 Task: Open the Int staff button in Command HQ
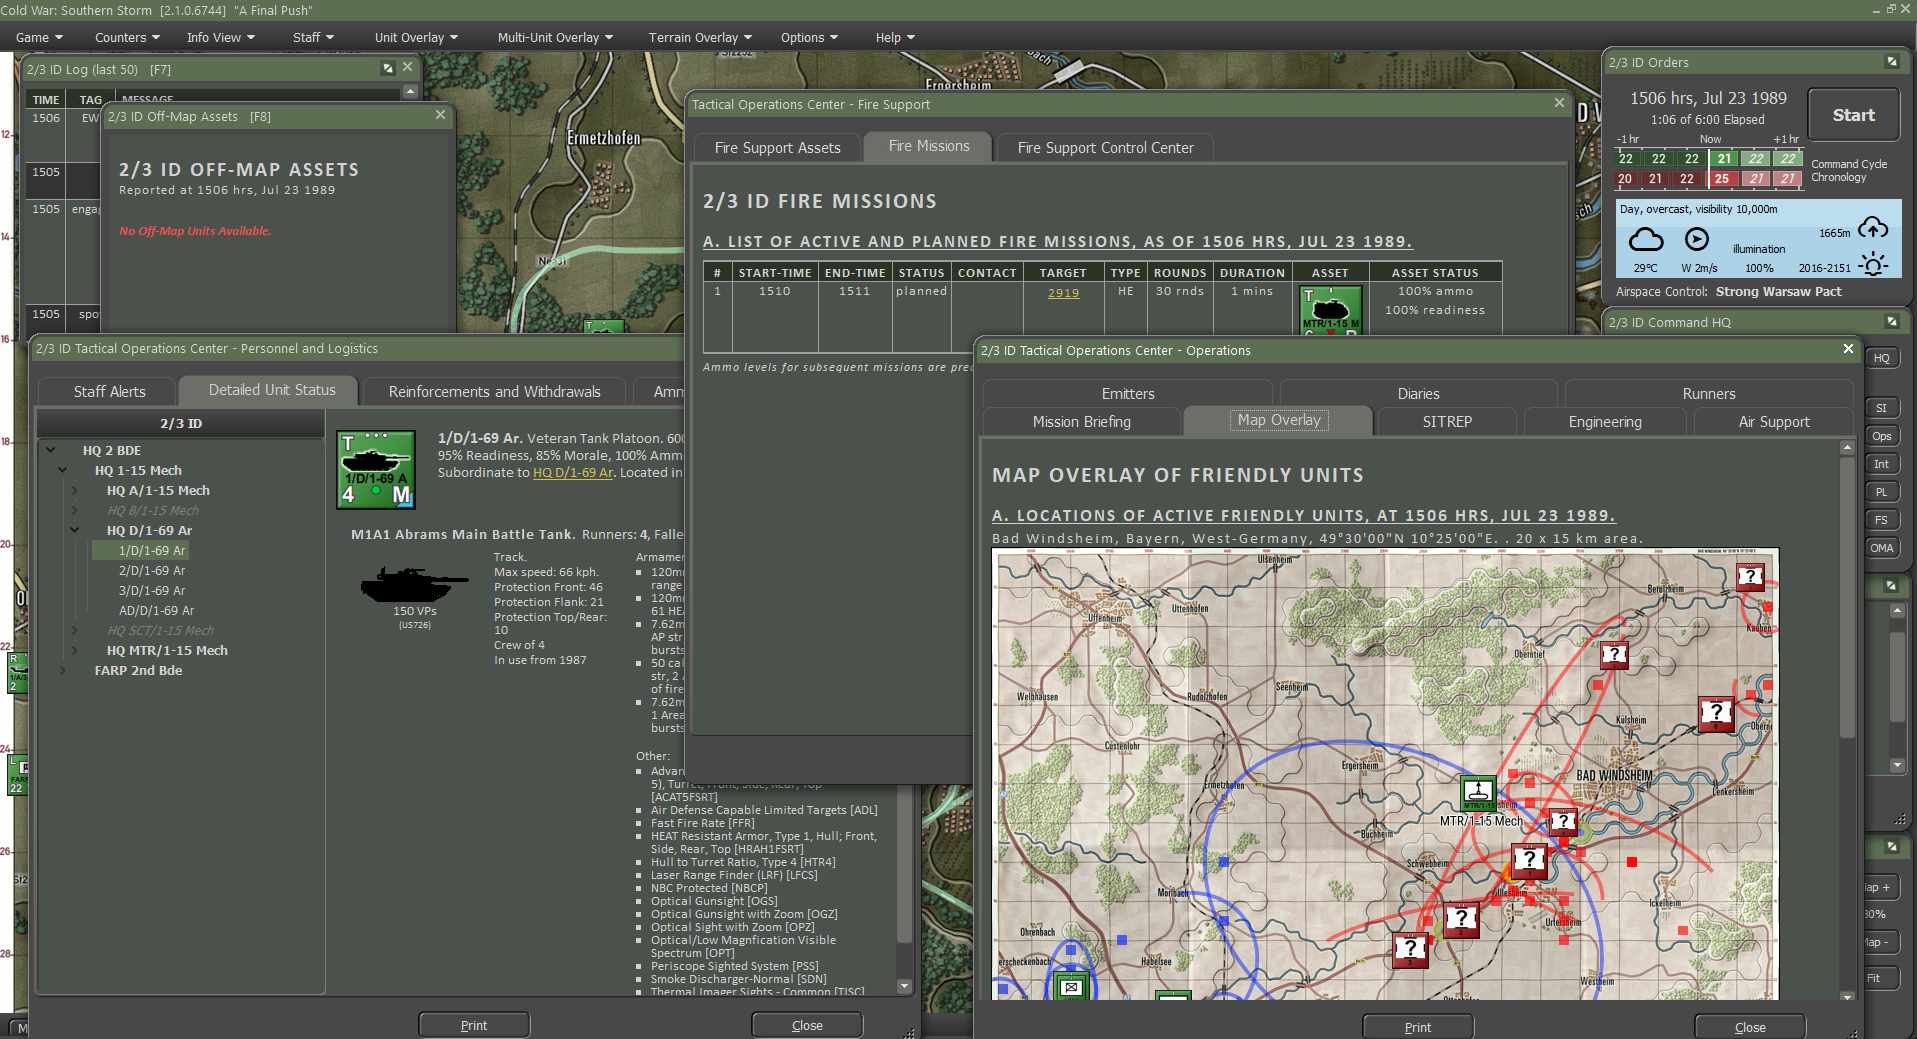tap(1882, 464)
